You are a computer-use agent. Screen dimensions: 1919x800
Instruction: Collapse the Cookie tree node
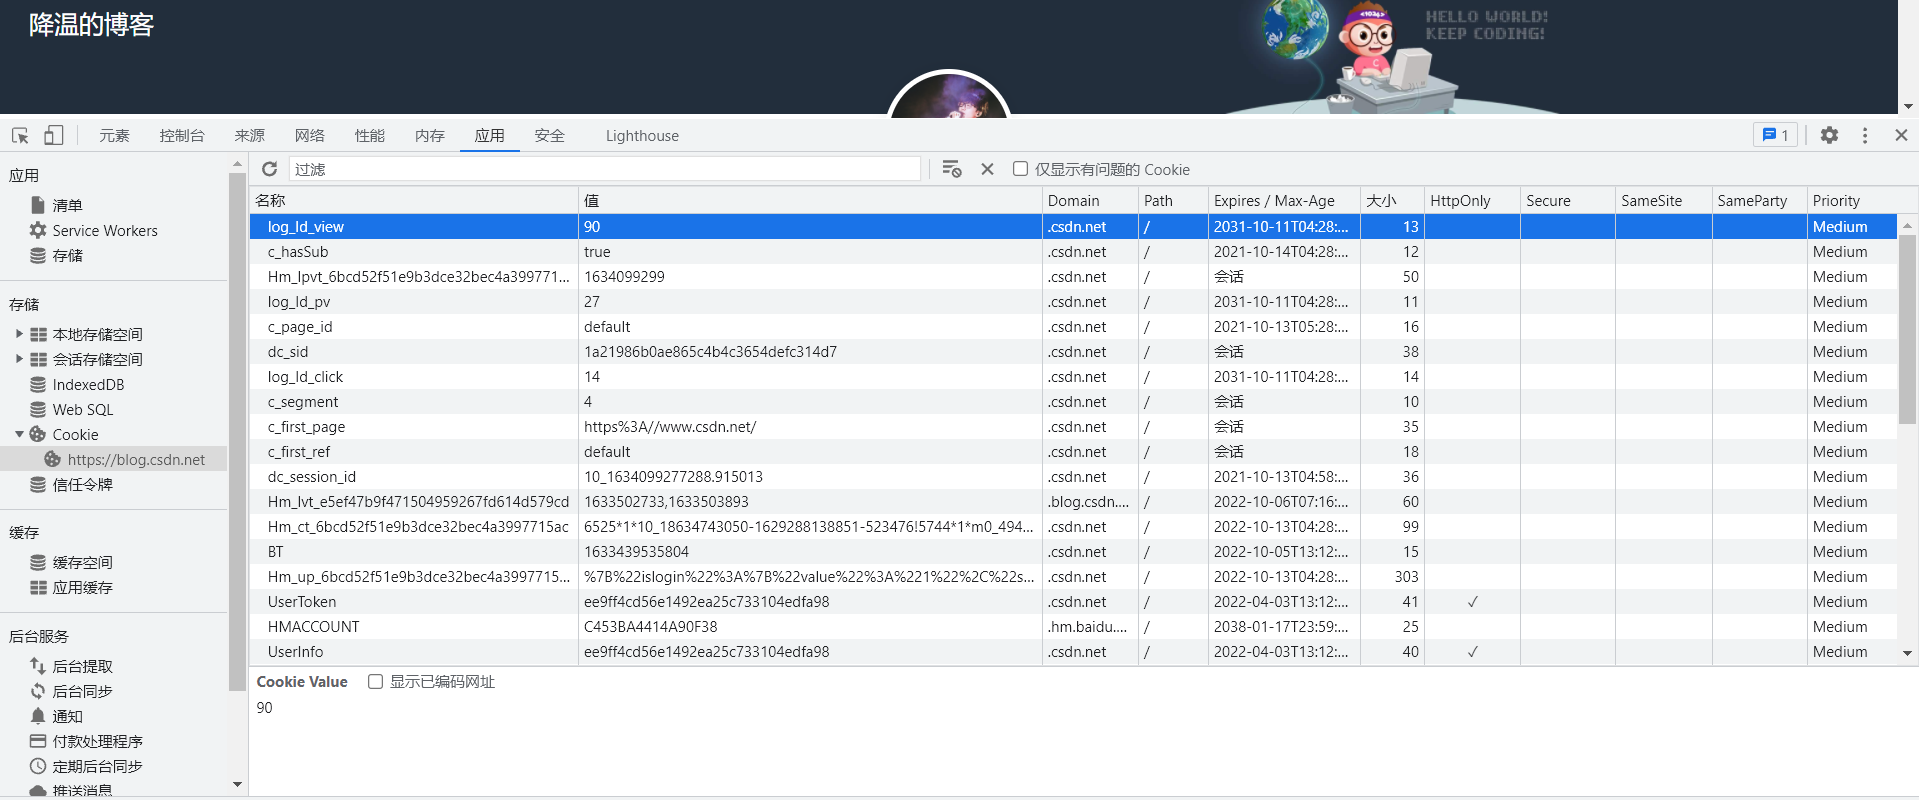[x=19, y=434]
